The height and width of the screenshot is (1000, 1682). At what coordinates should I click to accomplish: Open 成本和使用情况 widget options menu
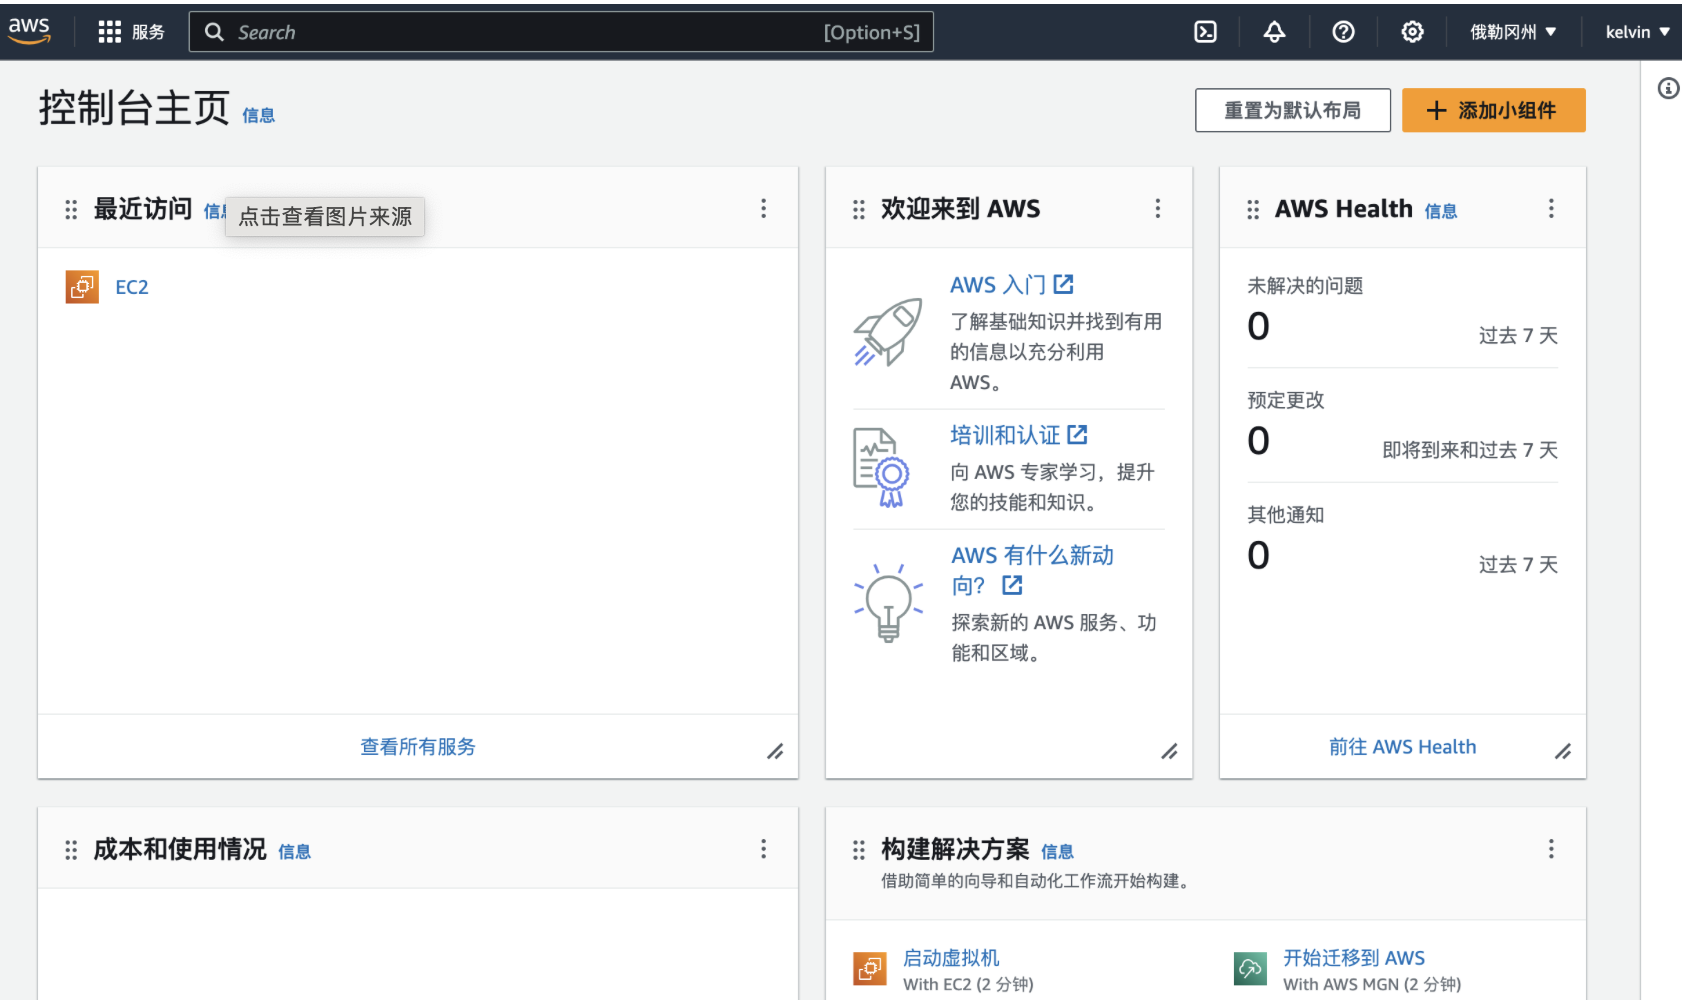(x=763, y=849)
